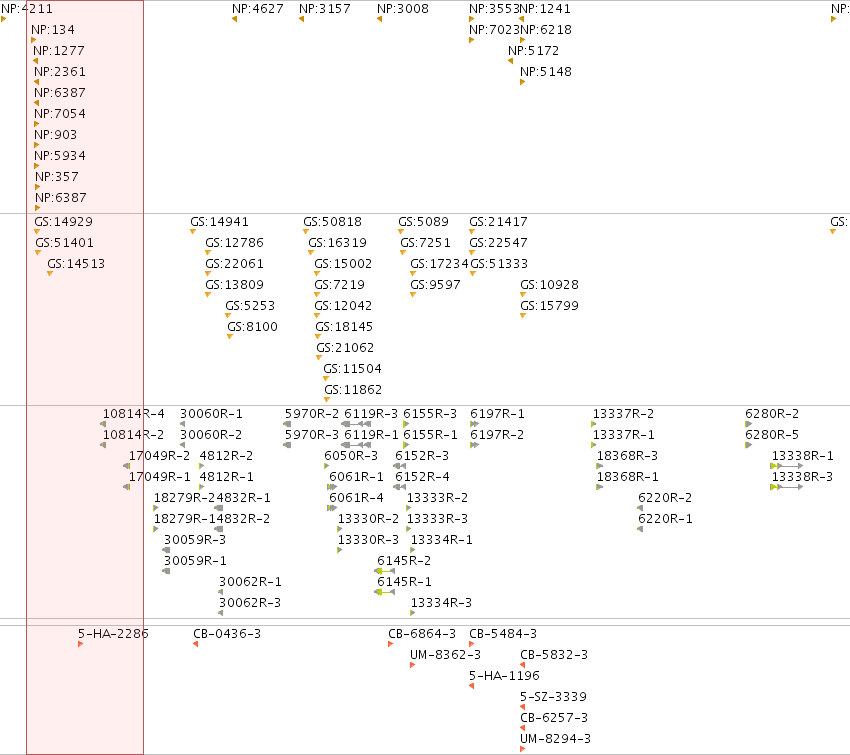Select the 6197R-1 label

click(497, 414)
